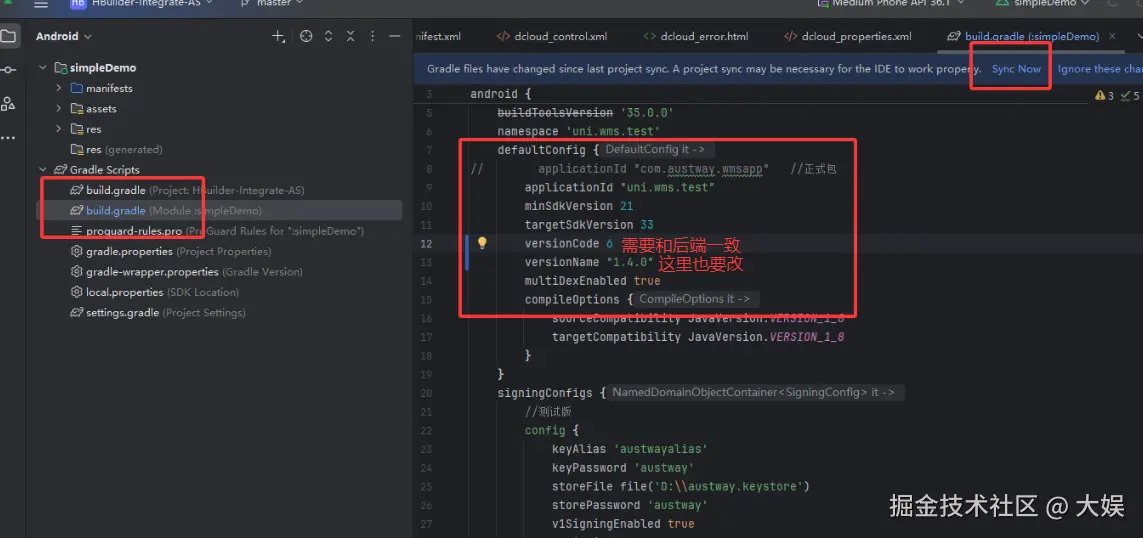This screenshot has width=1143, height=538.
Task: Click the multiDexEnabled true line
Action: (x=593, y=281)
